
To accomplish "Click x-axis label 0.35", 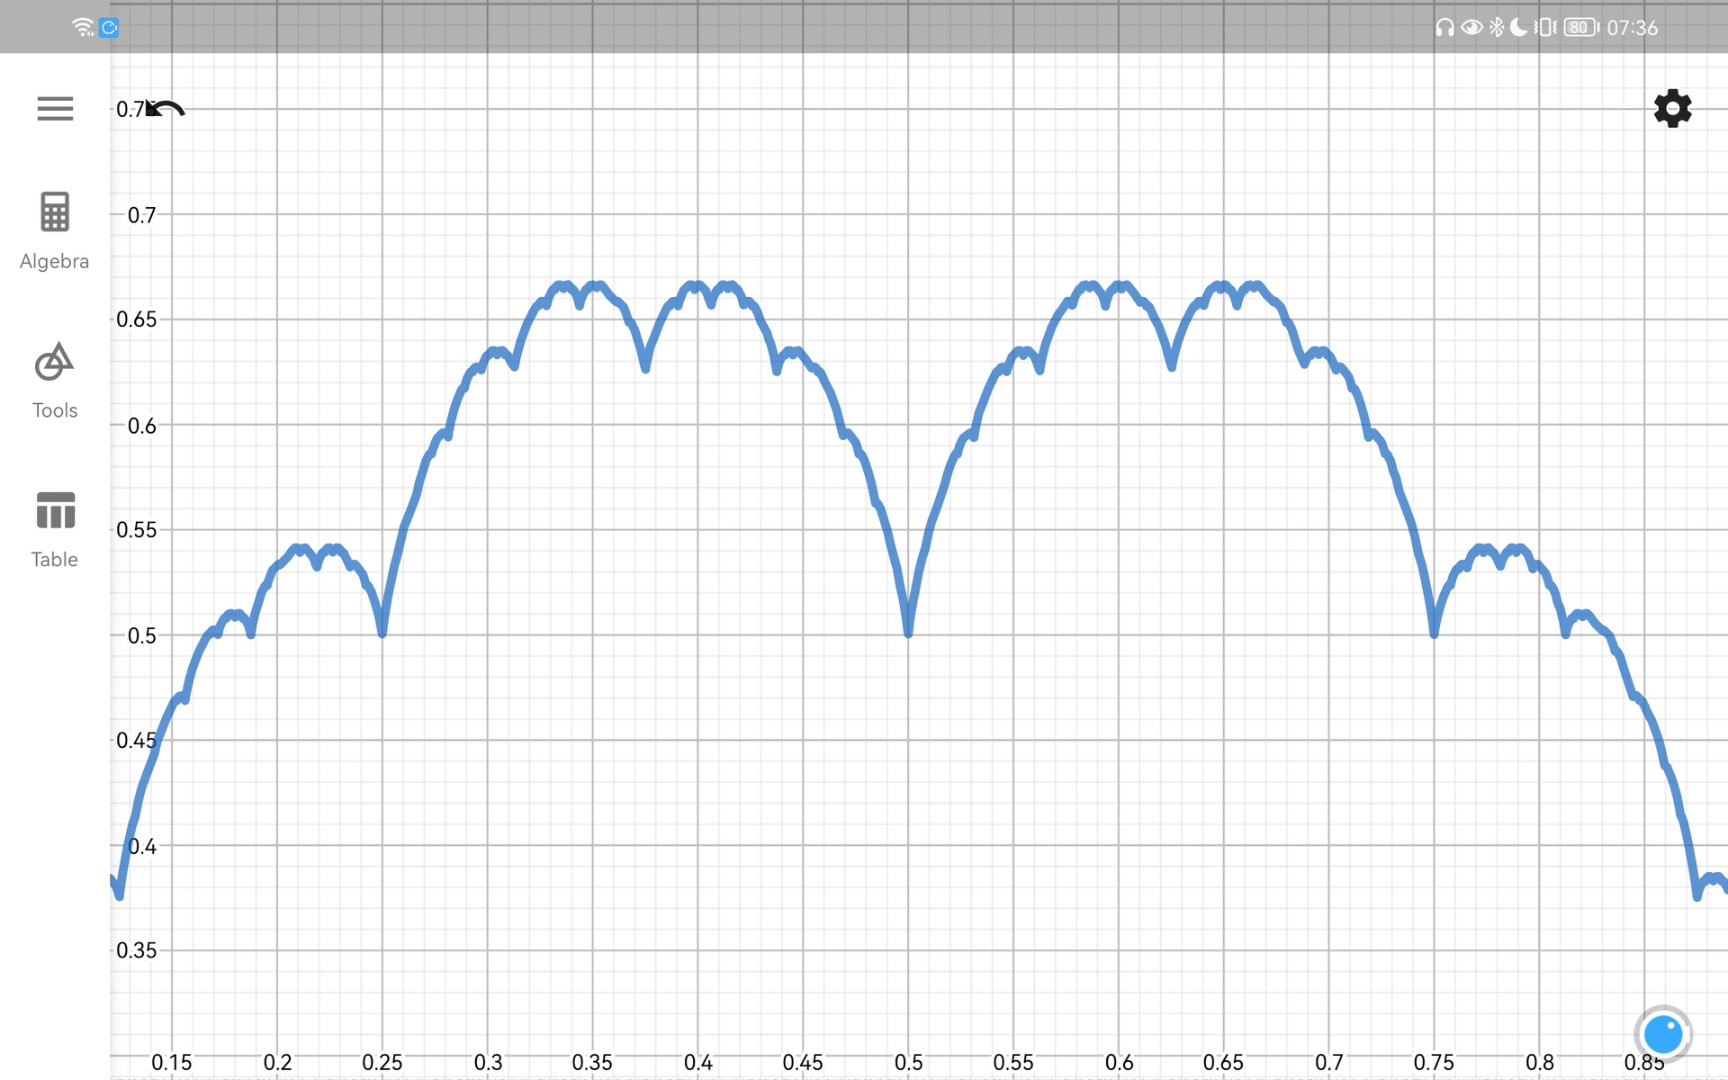I will point(592,1062).
